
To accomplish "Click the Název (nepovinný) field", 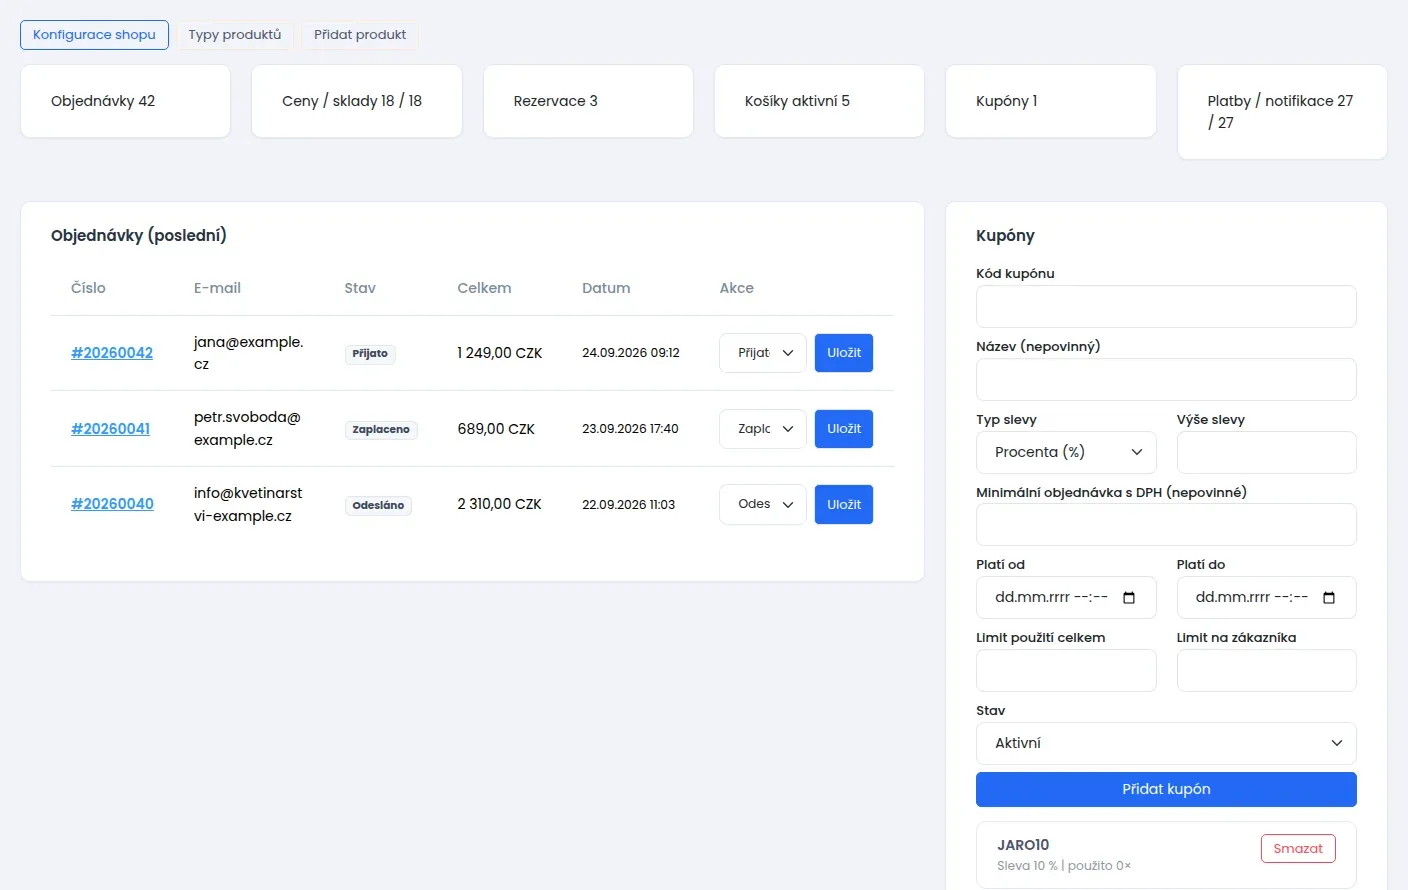I will pos(1166,380).
